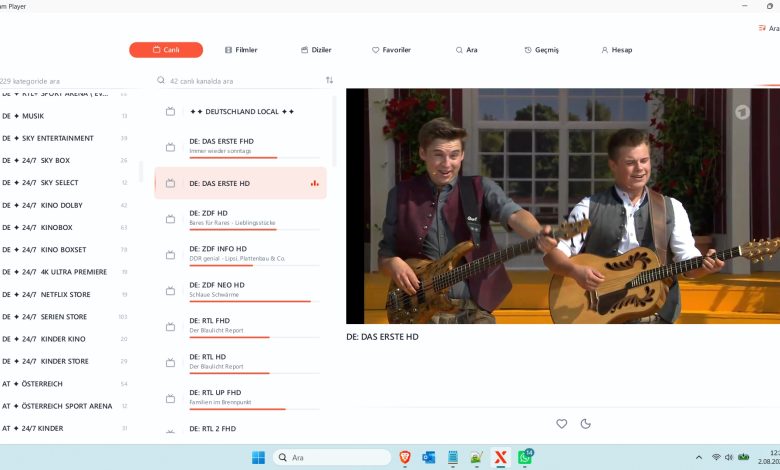Focus the live channel search field
Viewport: 780px width, 470px height.
click(245, 81)
